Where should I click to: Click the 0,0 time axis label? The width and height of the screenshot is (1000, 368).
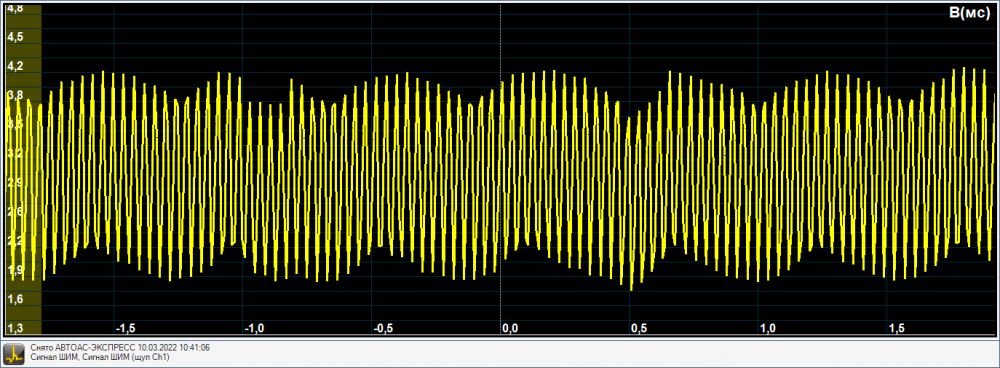pyautogui.click(x=510, y=328)
